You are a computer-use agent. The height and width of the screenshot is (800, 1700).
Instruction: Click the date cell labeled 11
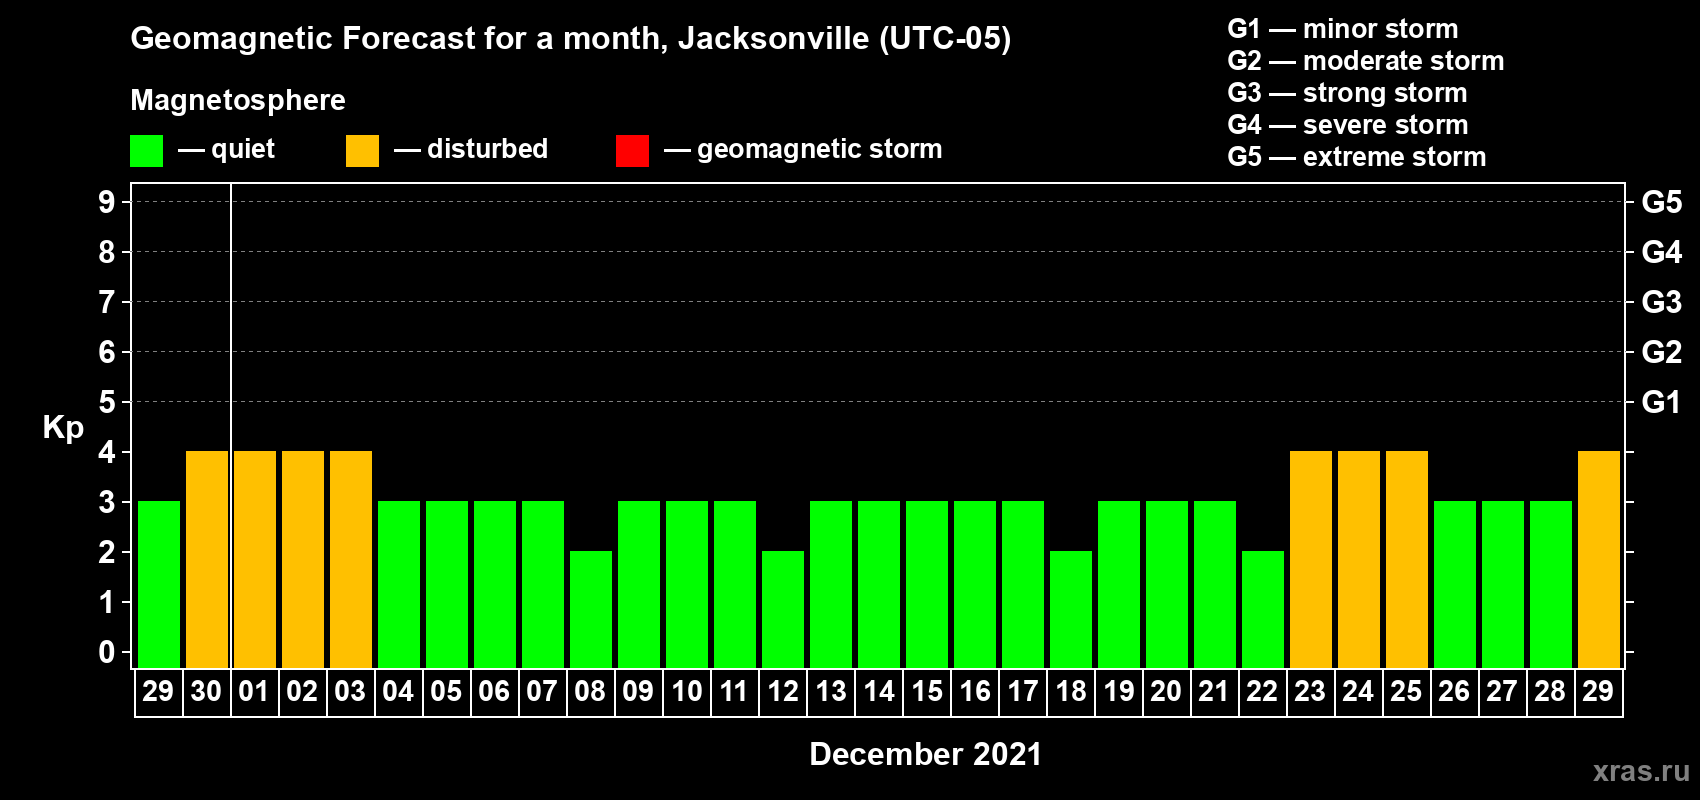[x=735, y=692]
